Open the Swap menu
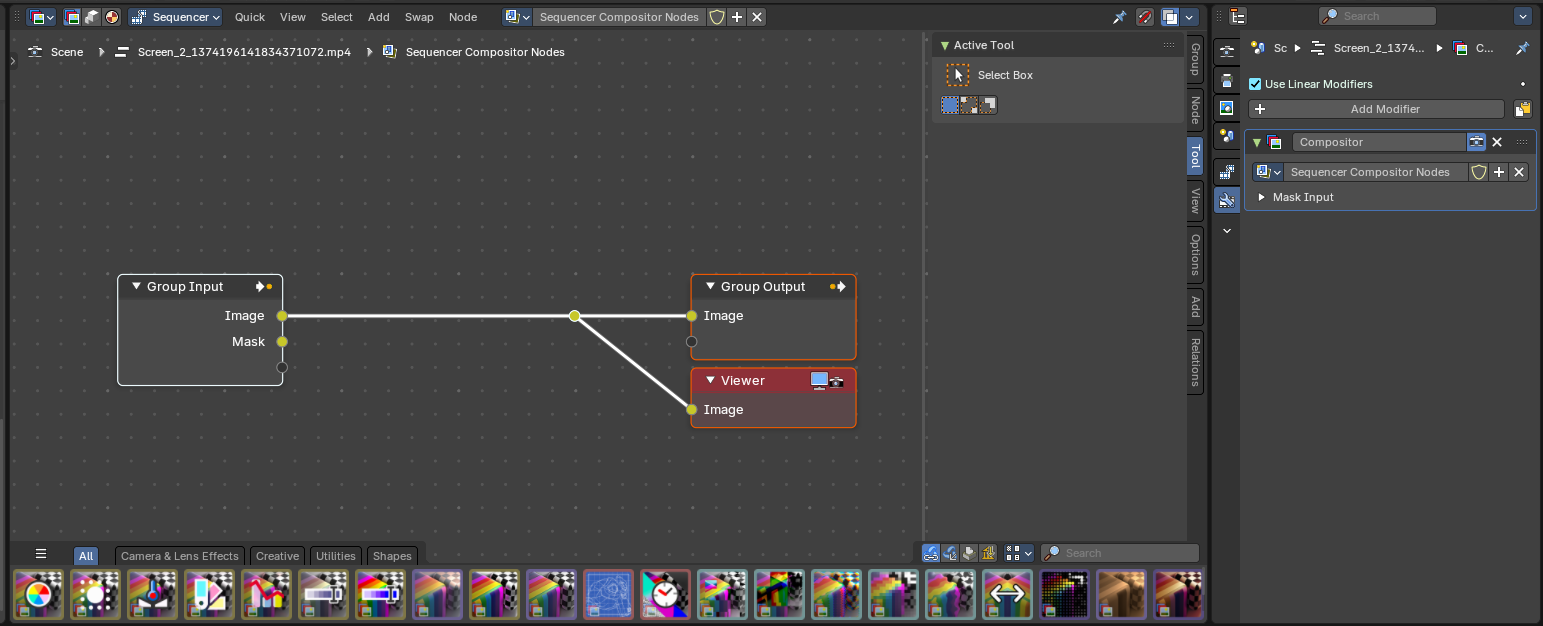Image resolution: width=1543 pixels, height=626 pixels. [419, 17]
